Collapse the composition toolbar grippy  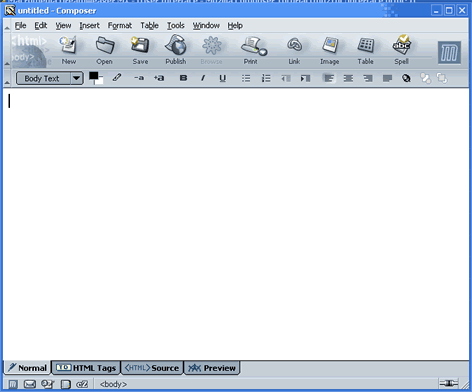(7, 51)
